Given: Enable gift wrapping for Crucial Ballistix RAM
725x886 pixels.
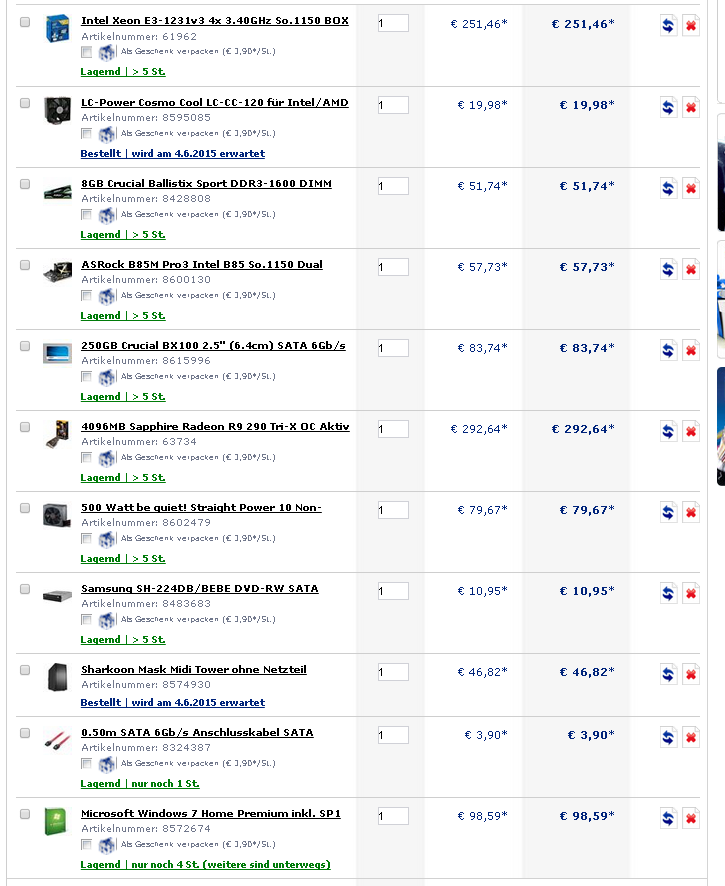Looking at the screenshot, I should tap(87, 214).
